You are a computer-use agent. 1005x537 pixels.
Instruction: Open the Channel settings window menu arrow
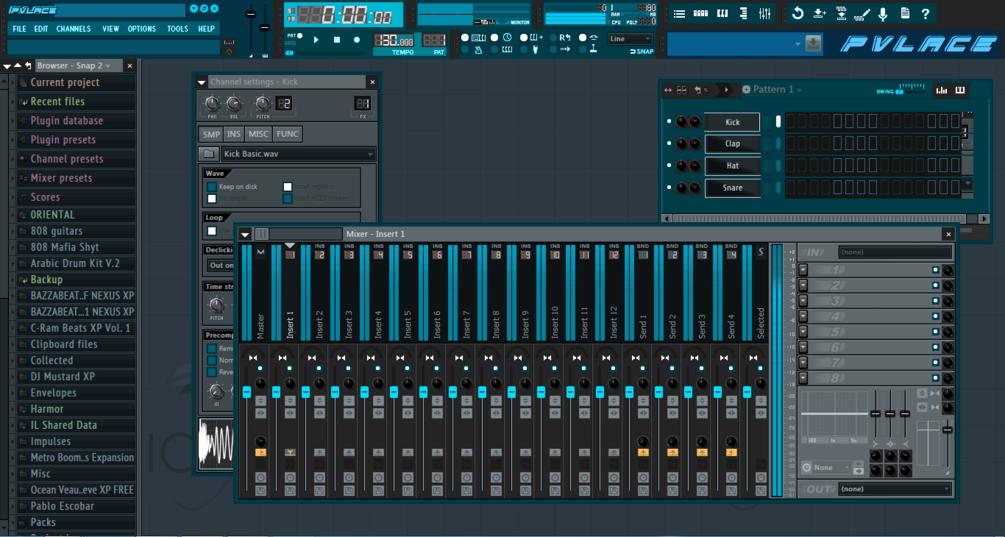pos(201,82)
